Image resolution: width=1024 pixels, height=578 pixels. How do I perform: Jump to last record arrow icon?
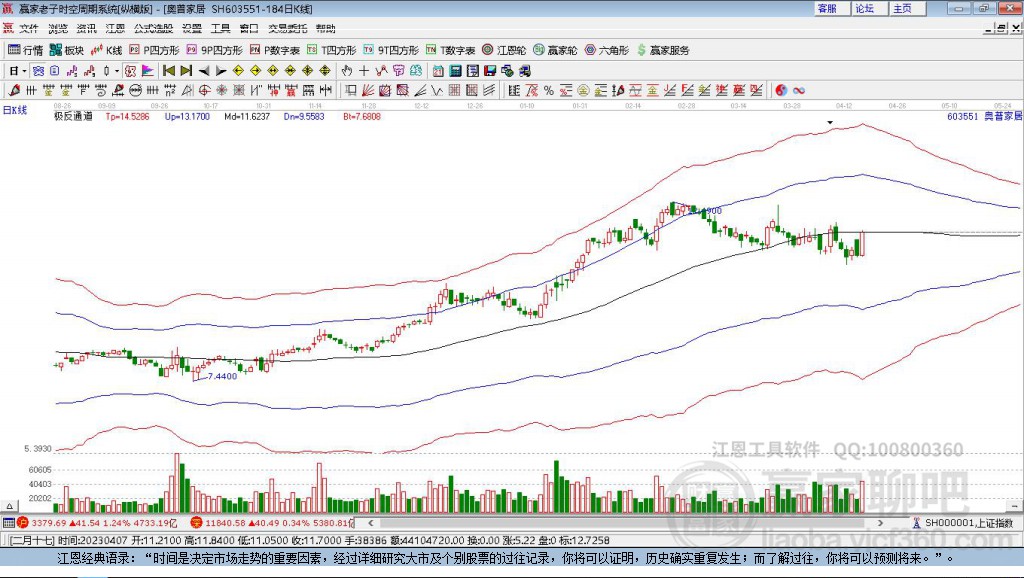(186, 71)
